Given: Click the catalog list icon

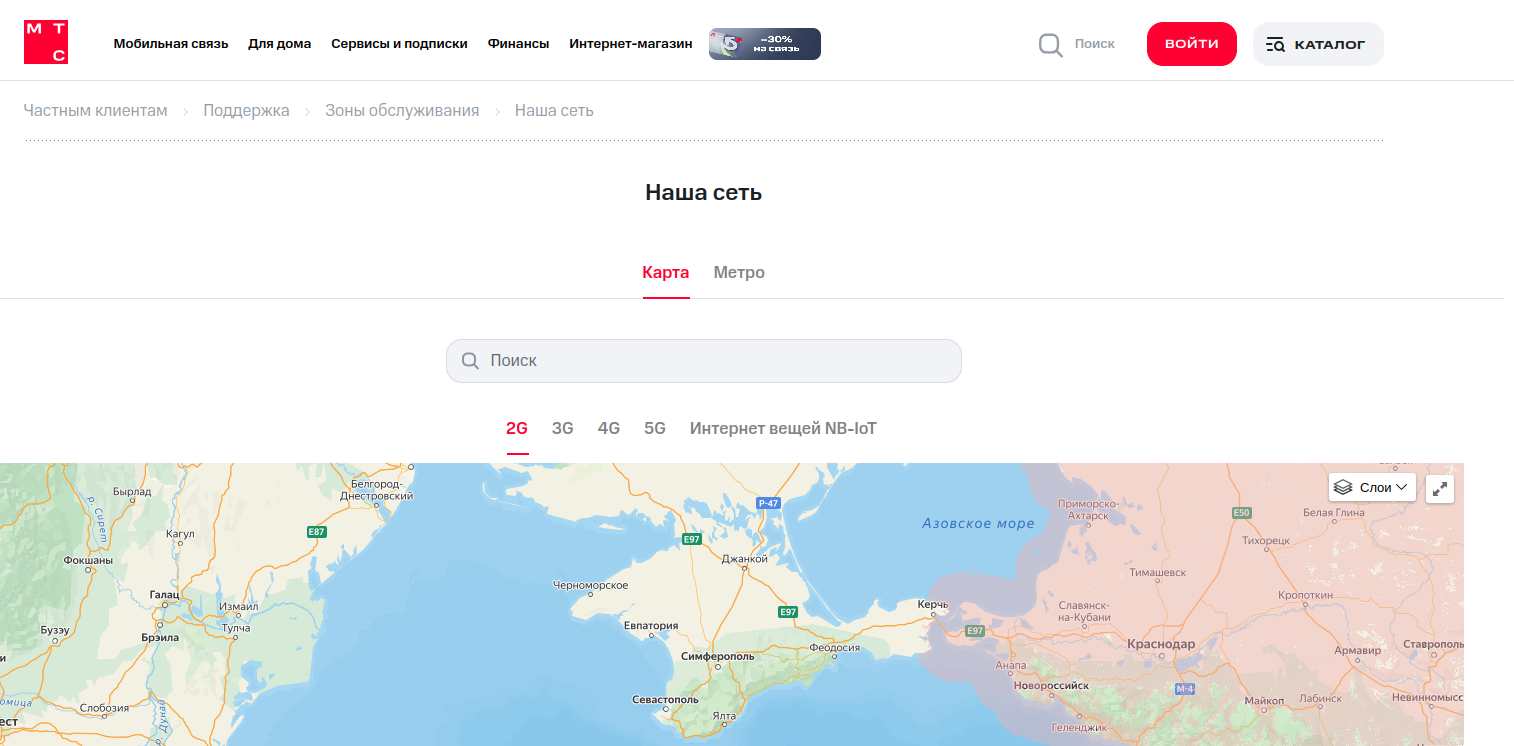Looking at the screenshot, I should click(x=1275, y=45).
